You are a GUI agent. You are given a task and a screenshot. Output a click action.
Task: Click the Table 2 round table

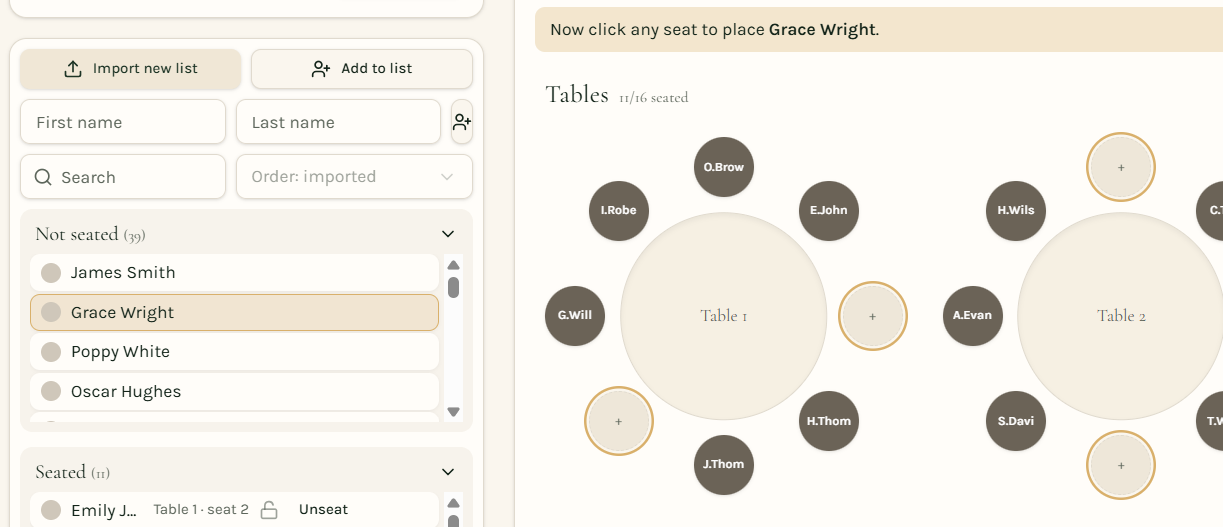1120,316
